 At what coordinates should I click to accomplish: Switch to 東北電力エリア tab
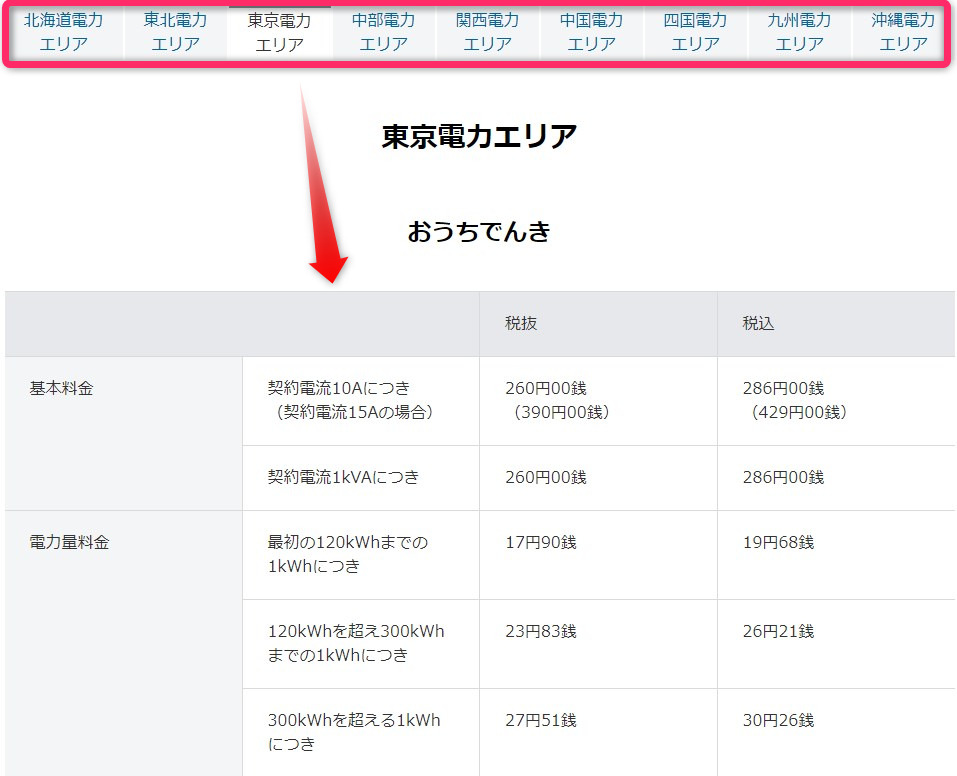[176, 32]
